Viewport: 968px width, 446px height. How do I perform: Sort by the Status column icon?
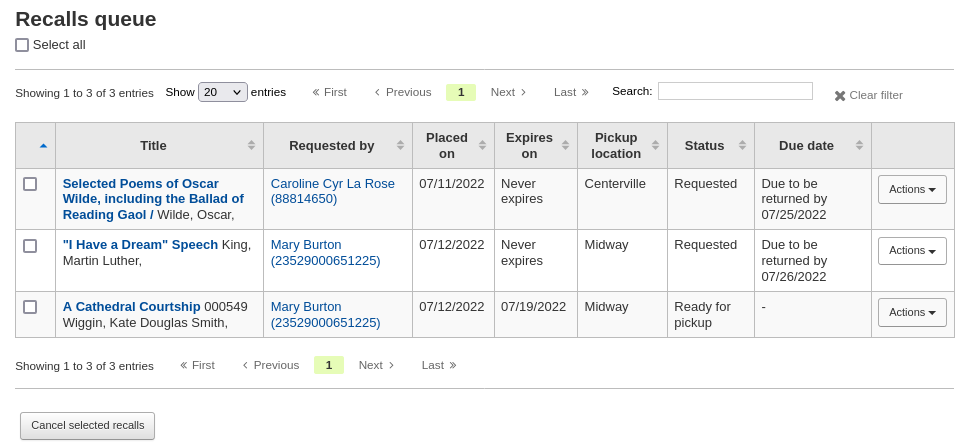[742, 145]
